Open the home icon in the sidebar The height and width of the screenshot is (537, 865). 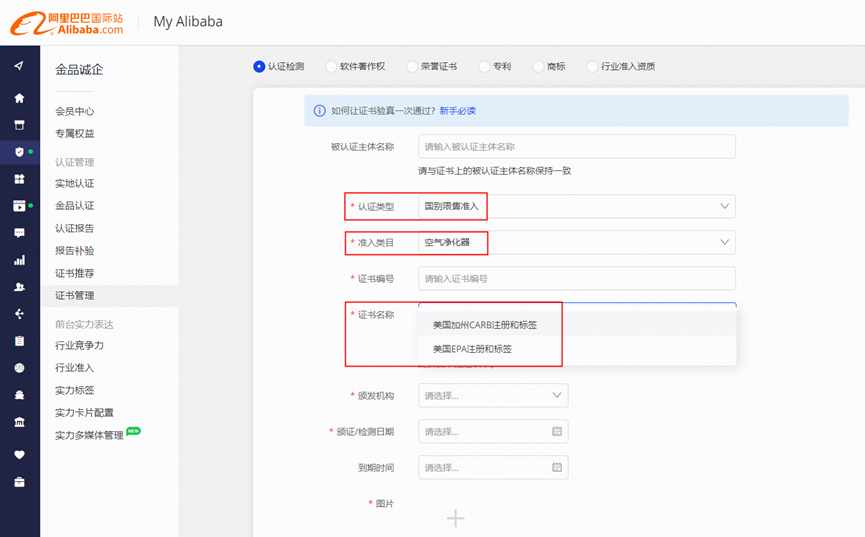coord(19,98)
